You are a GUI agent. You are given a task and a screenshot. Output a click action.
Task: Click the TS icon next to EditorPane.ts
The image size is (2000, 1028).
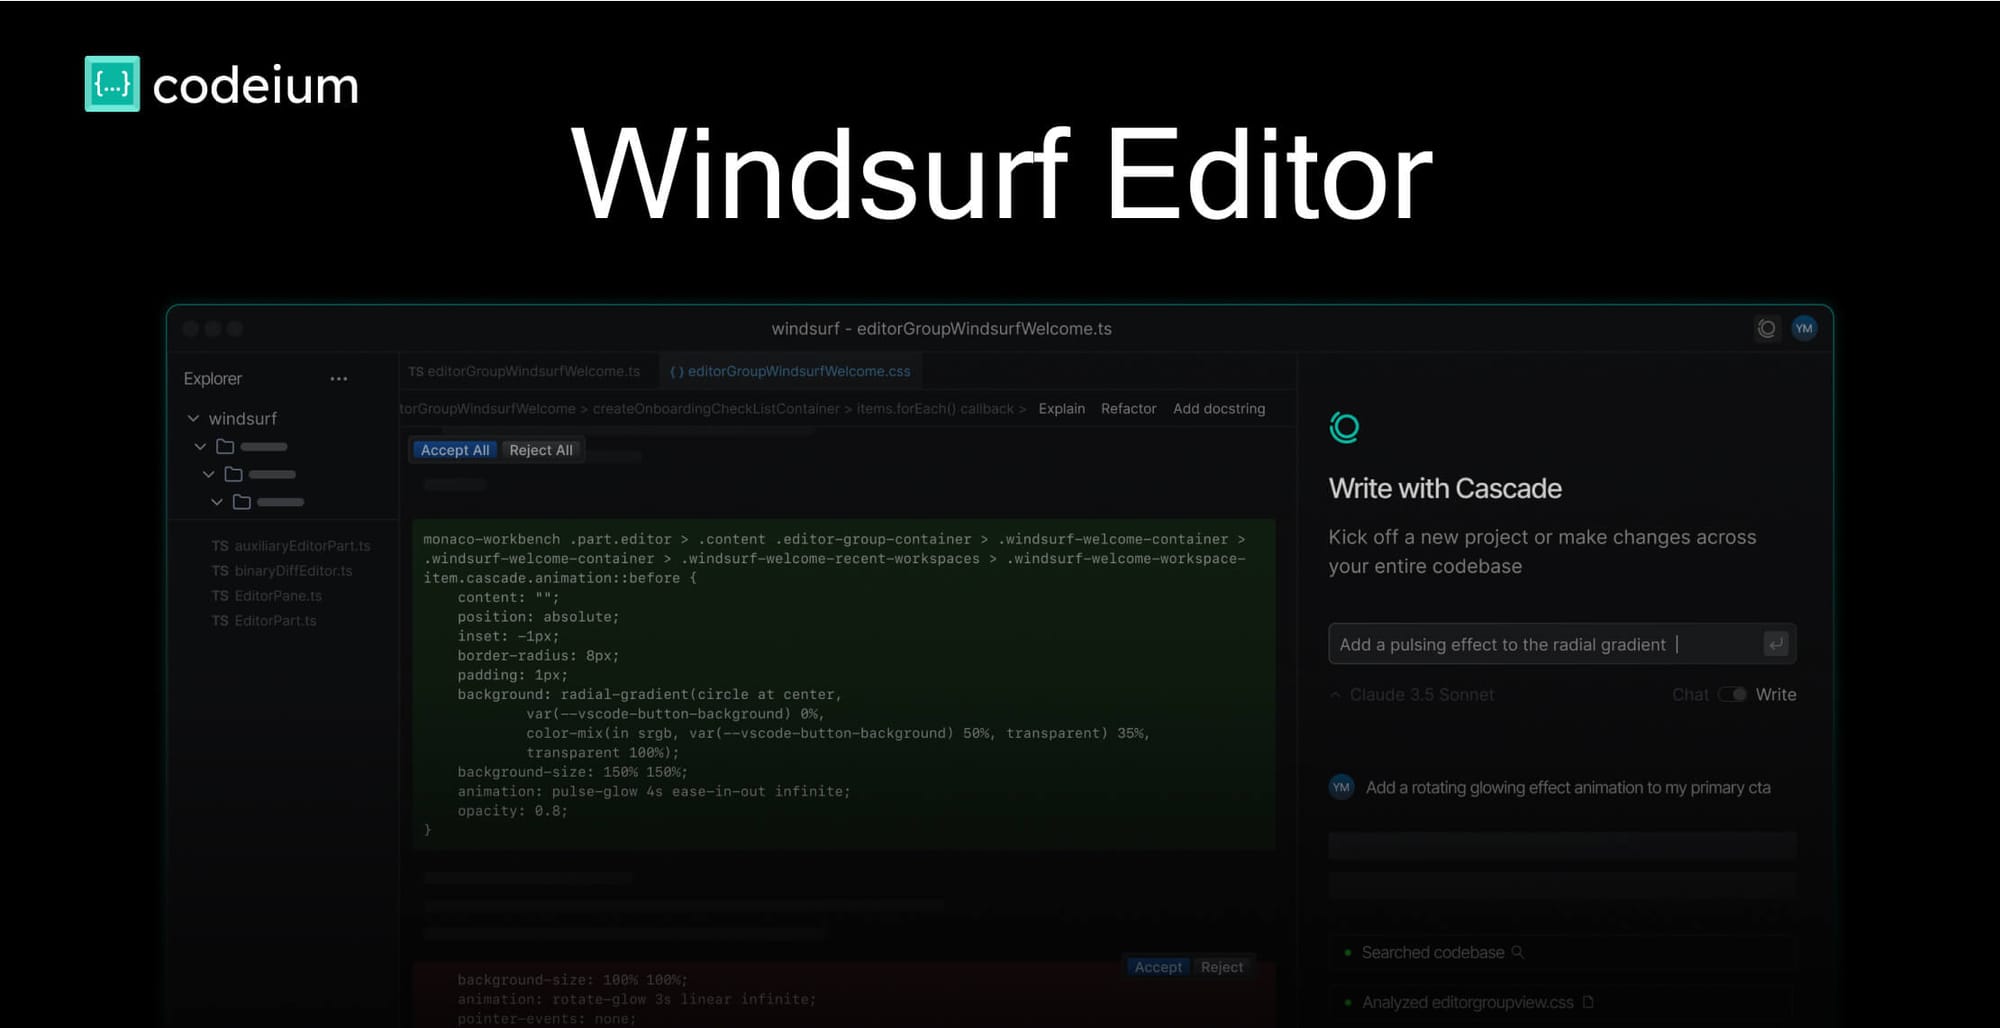[220, 595]
